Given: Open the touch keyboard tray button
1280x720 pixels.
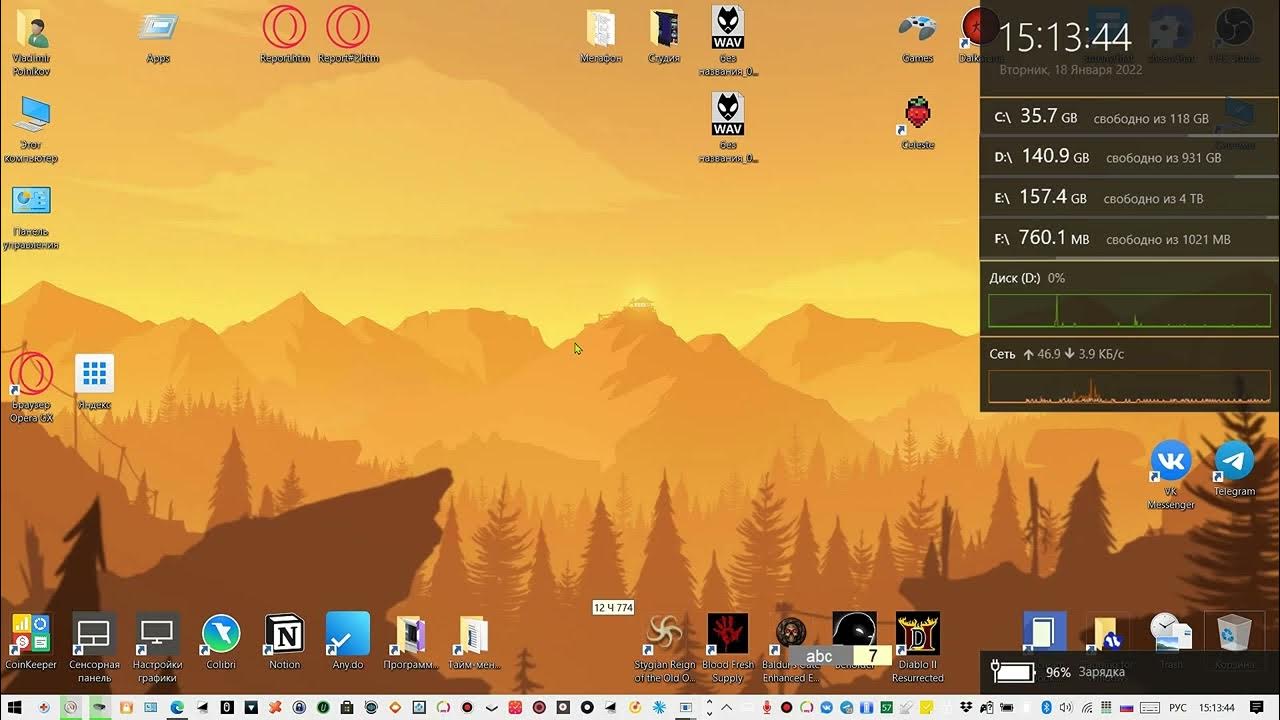Looking at the screenshot, I should (1150, 707).
